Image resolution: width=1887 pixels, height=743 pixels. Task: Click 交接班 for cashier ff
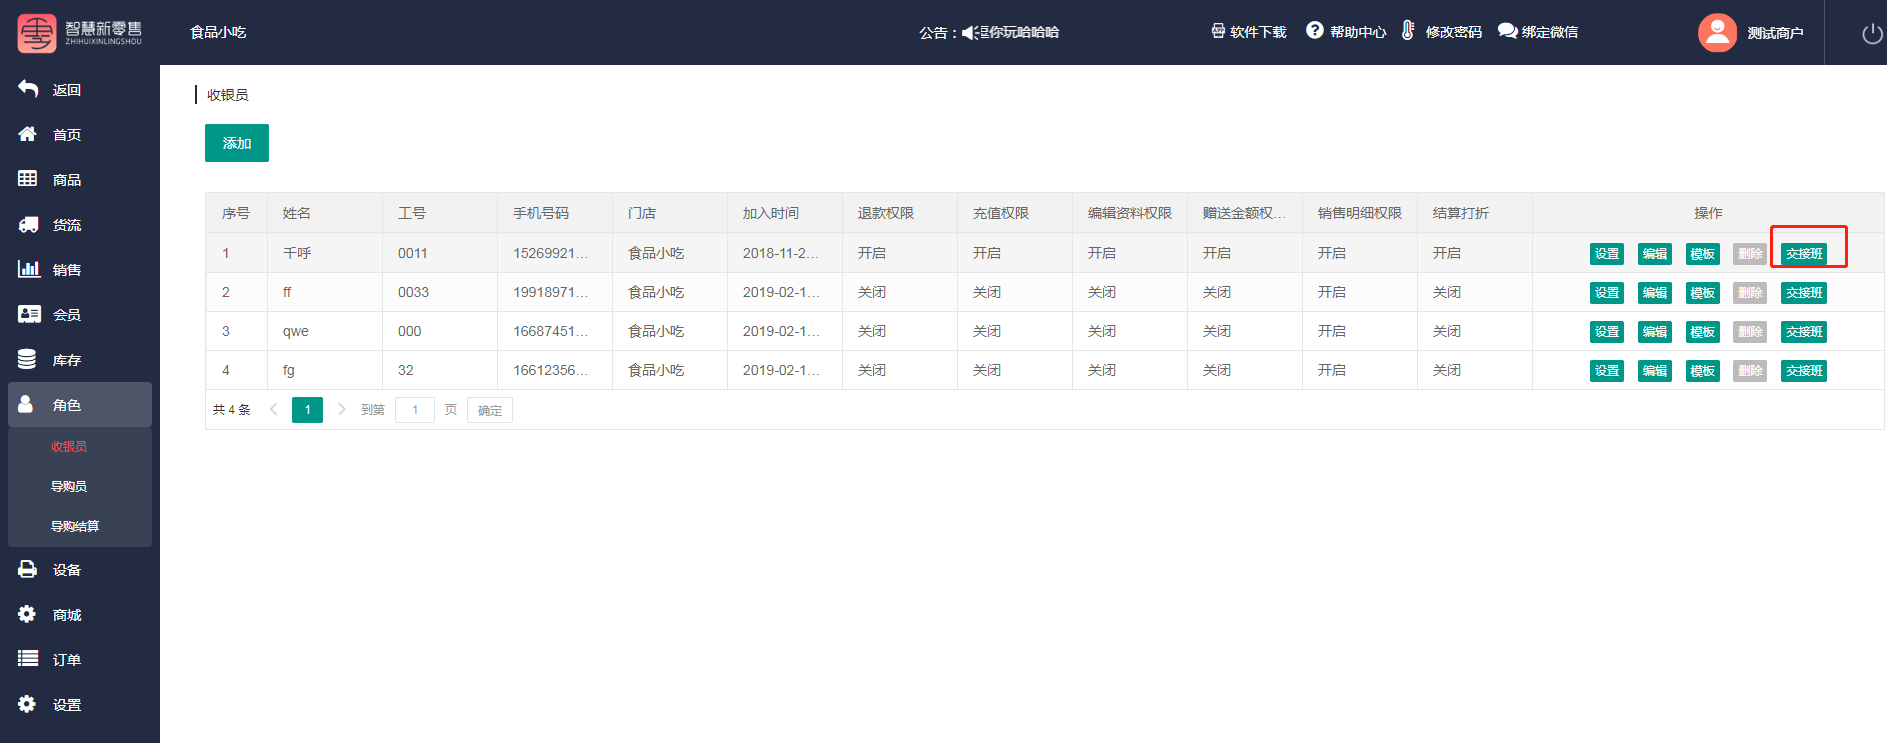[1804, 293]
